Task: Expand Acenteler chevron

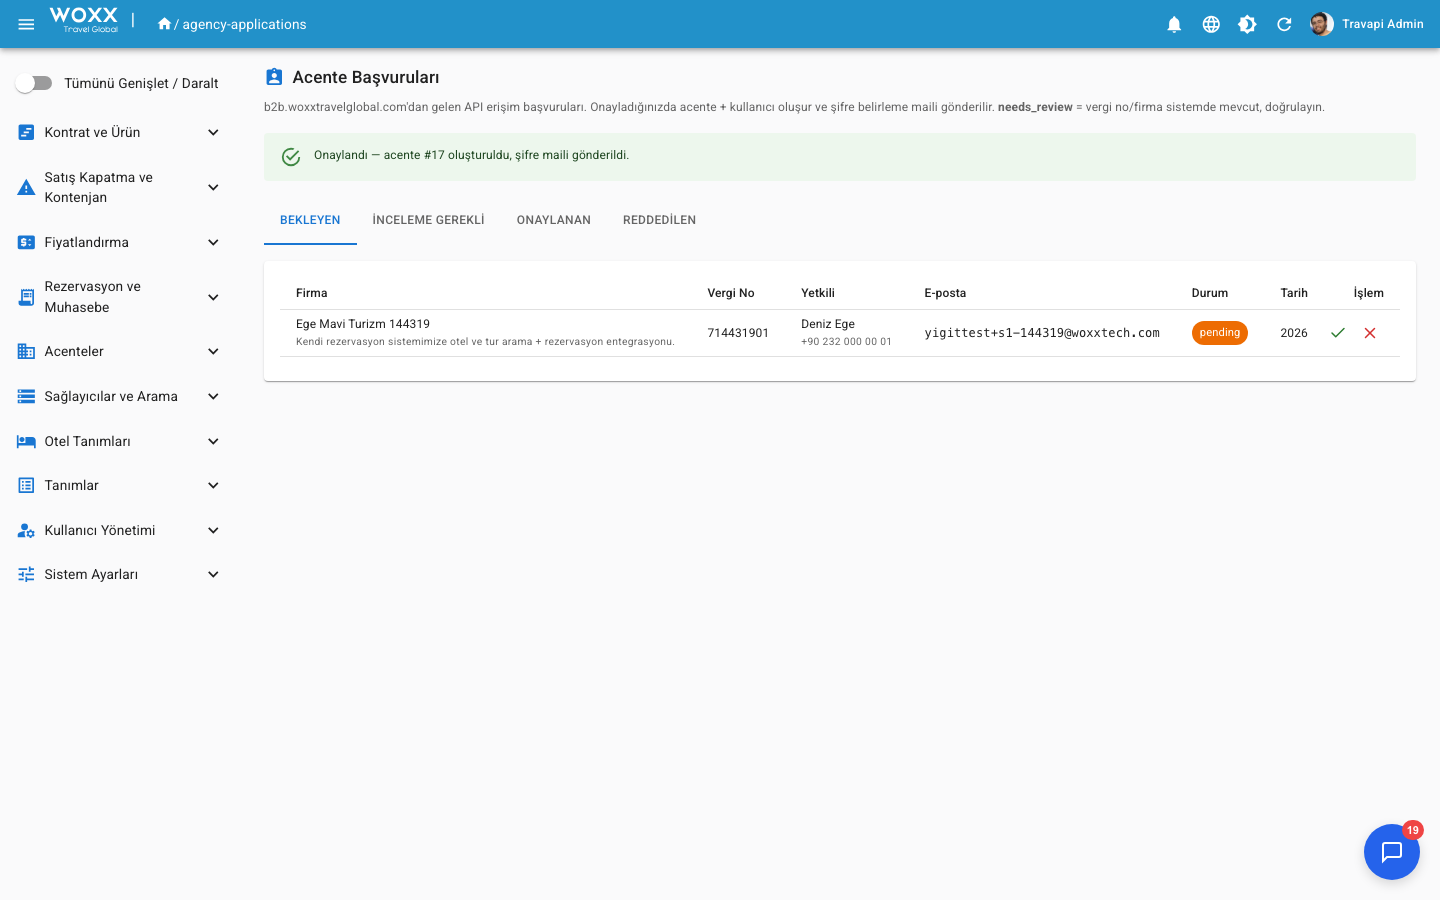Action: click(x=213, y=351)
